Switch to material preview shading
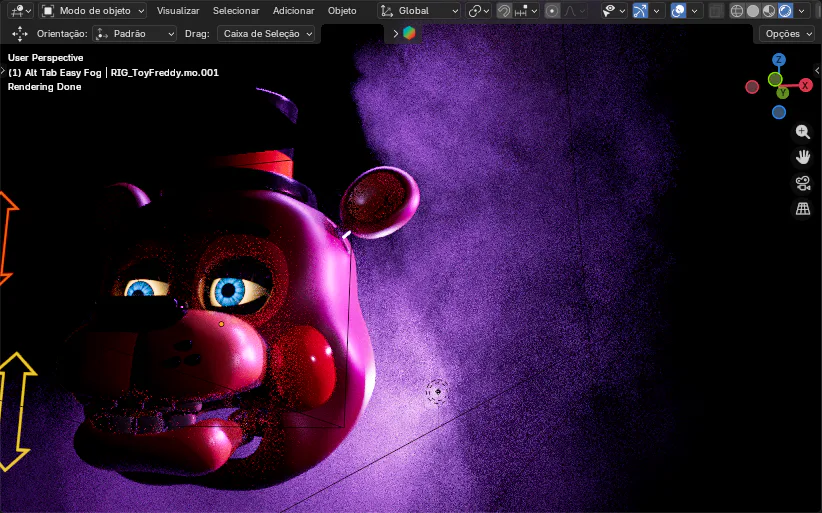This screenshot has width=822, height=513. pos(769,10)
